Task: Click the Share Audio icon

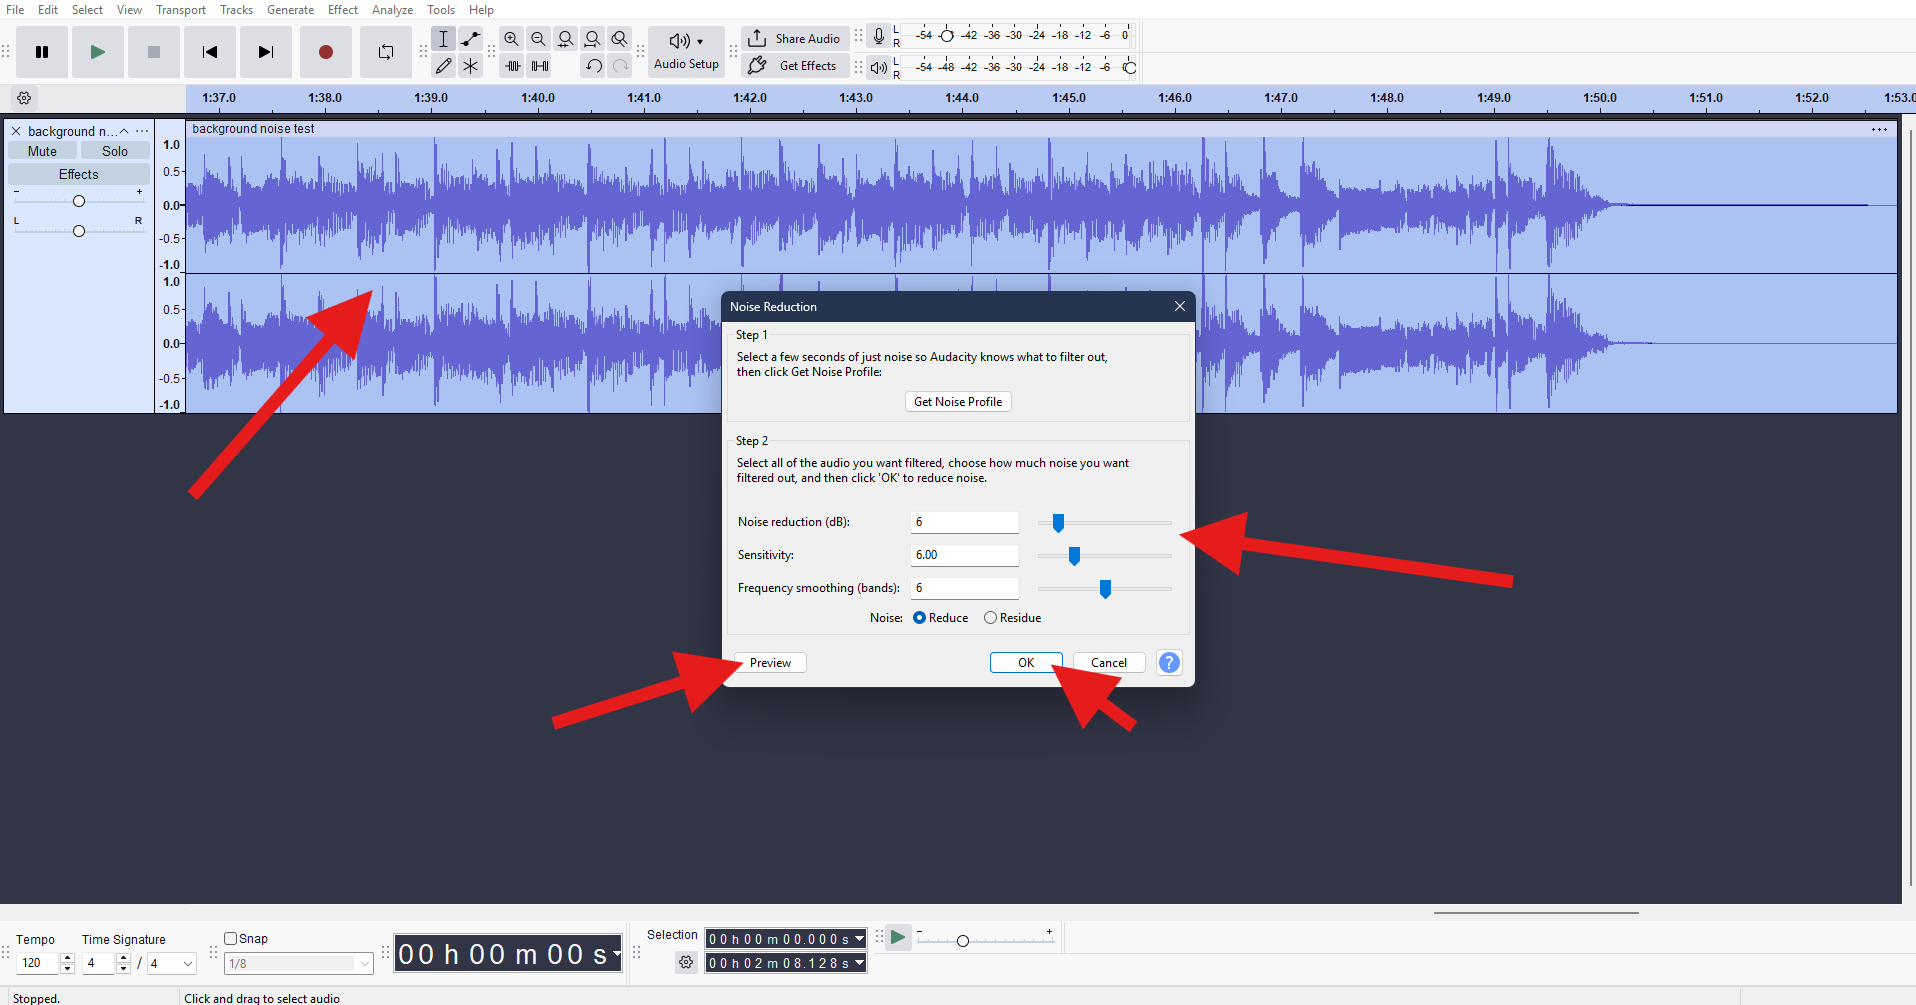Action: point(758,38)
